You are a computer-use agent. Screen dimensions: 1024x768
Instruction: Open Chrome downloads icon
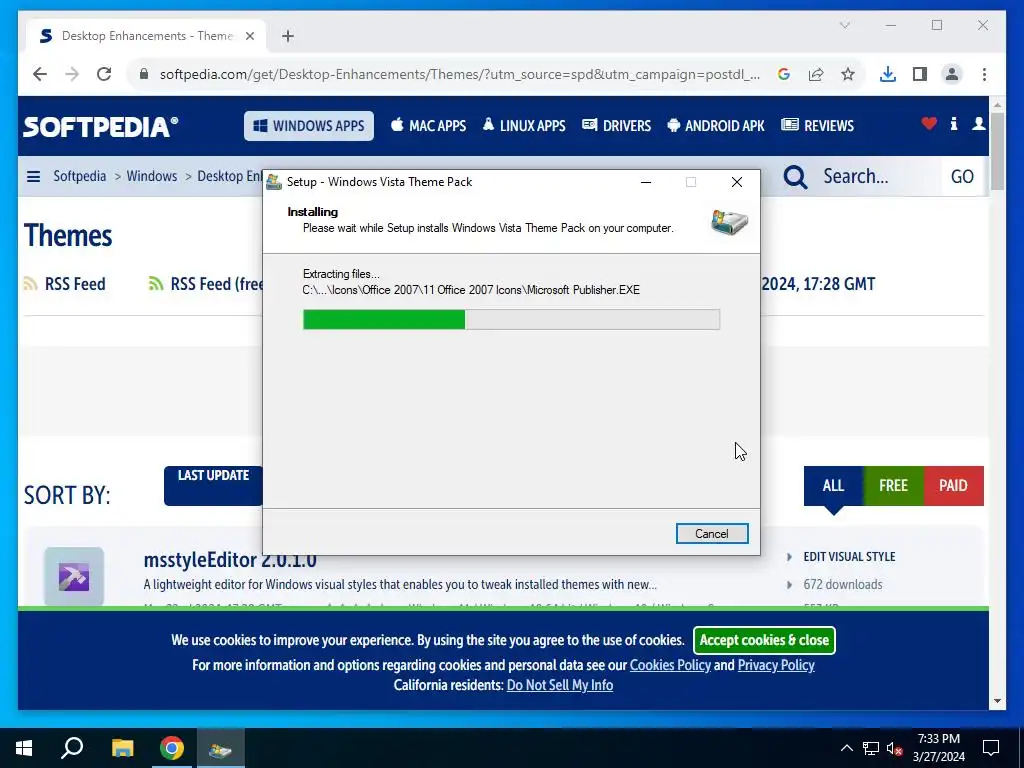pyautogui.click(x=888, y=74)
